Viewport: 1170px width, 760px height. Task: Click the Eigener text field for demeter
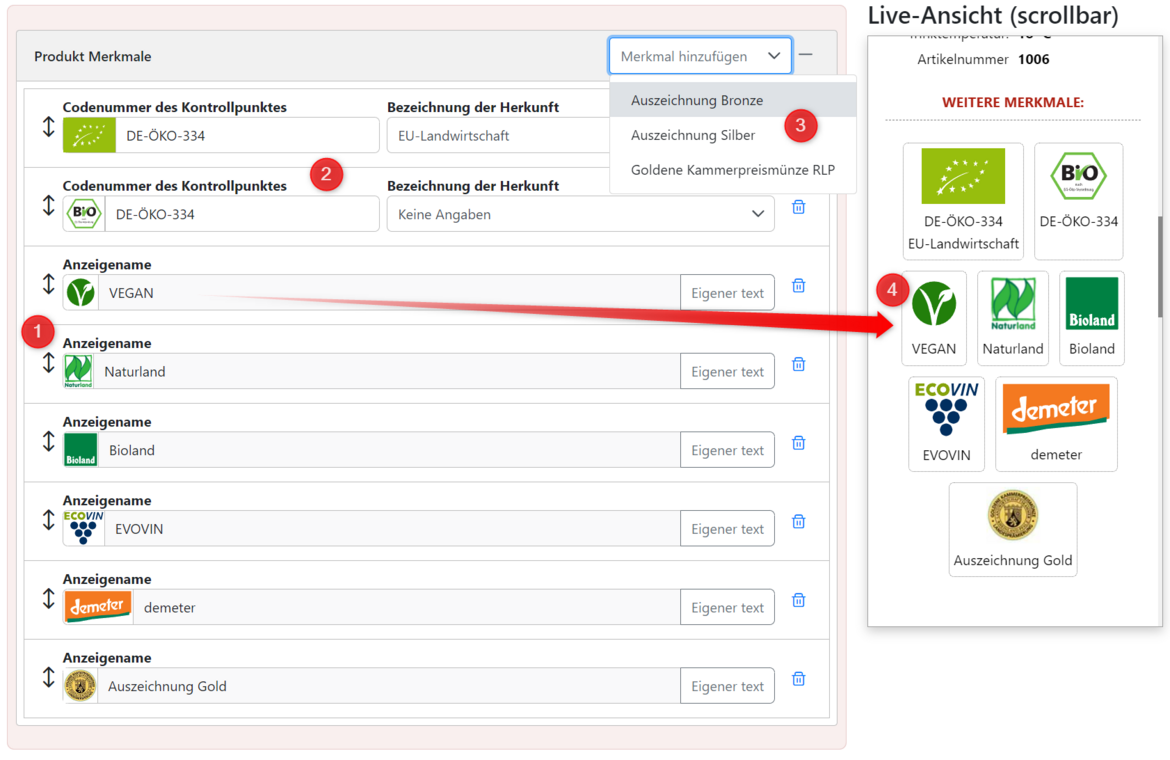click(x=728, y=608)
